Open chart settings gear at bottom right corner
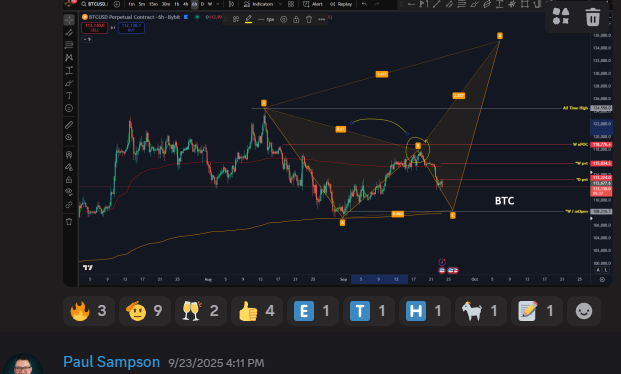The height and width of the screenshot is (374, 621). point(602,279)
